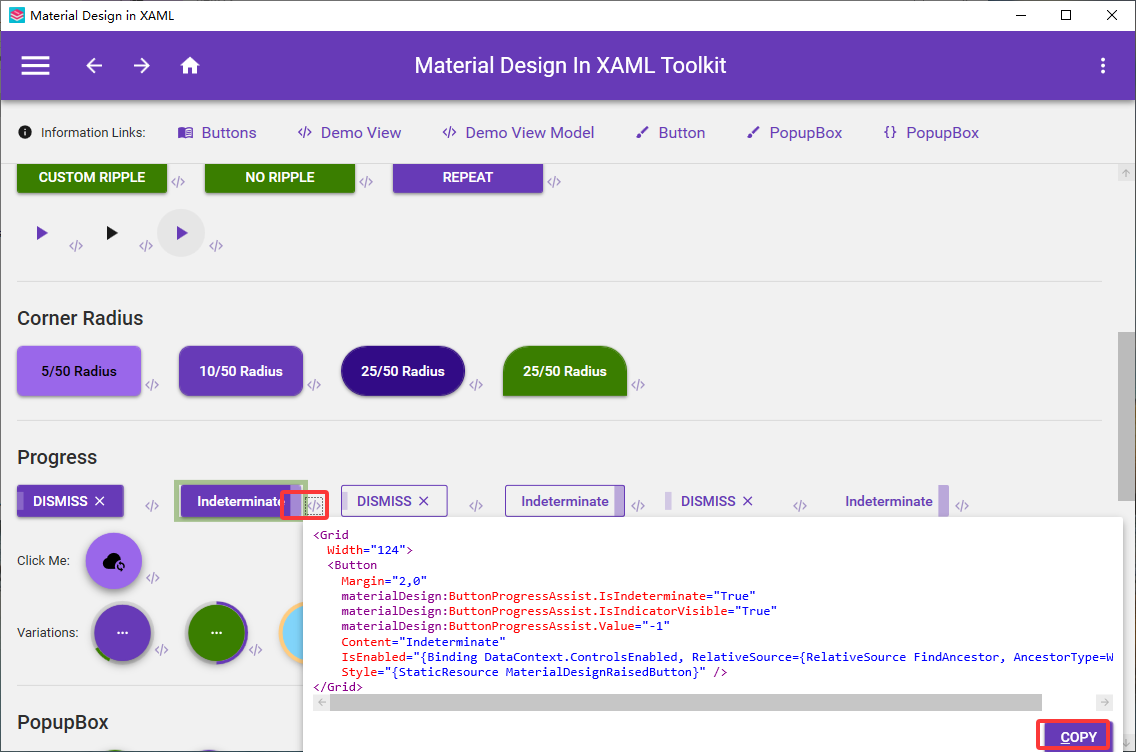Show code for dark purple 25/50 Radius

coord(476,385)
